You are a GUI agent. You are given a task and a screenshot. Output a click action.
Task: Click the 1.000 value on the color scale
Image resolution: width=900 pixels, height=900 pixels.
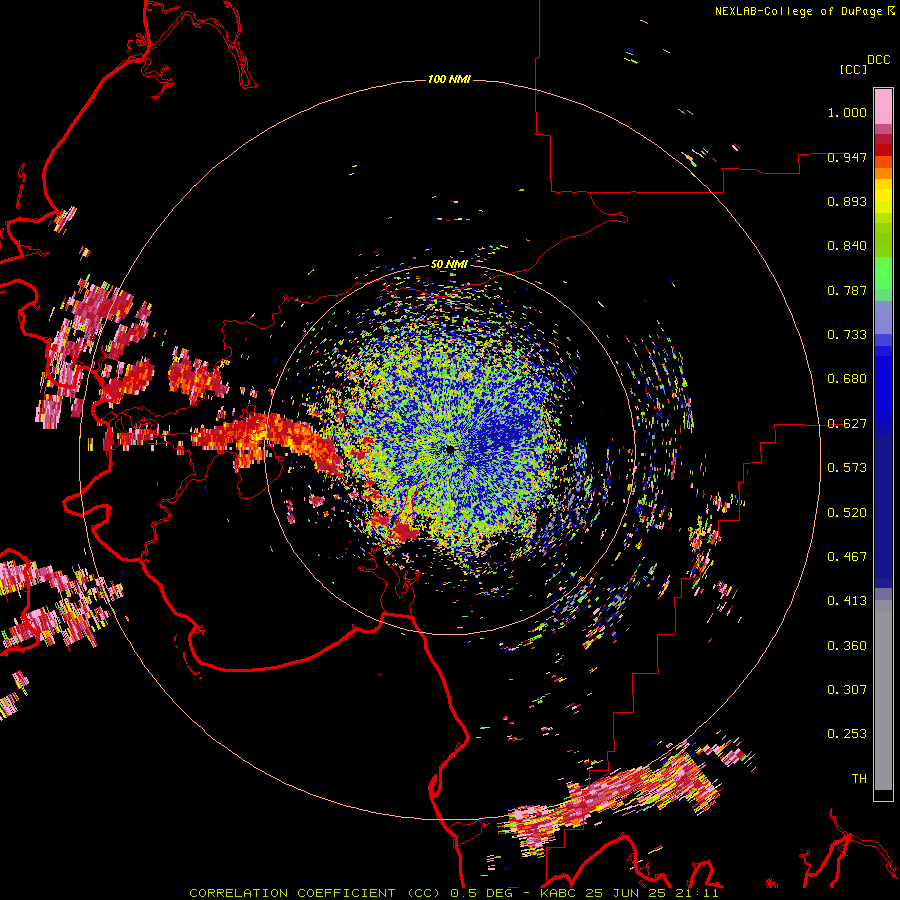[x=847, y=112]
